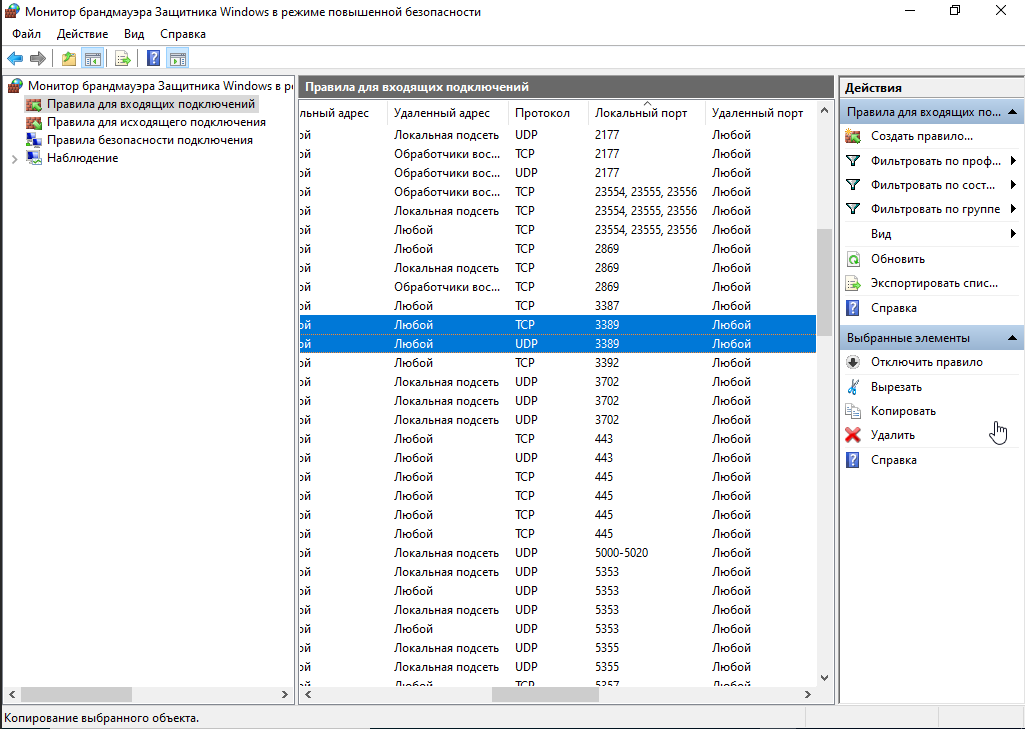The image size is (1025, 729).
Task: Expand the Наблюдение tree node
Action: [x=13, y=158]
